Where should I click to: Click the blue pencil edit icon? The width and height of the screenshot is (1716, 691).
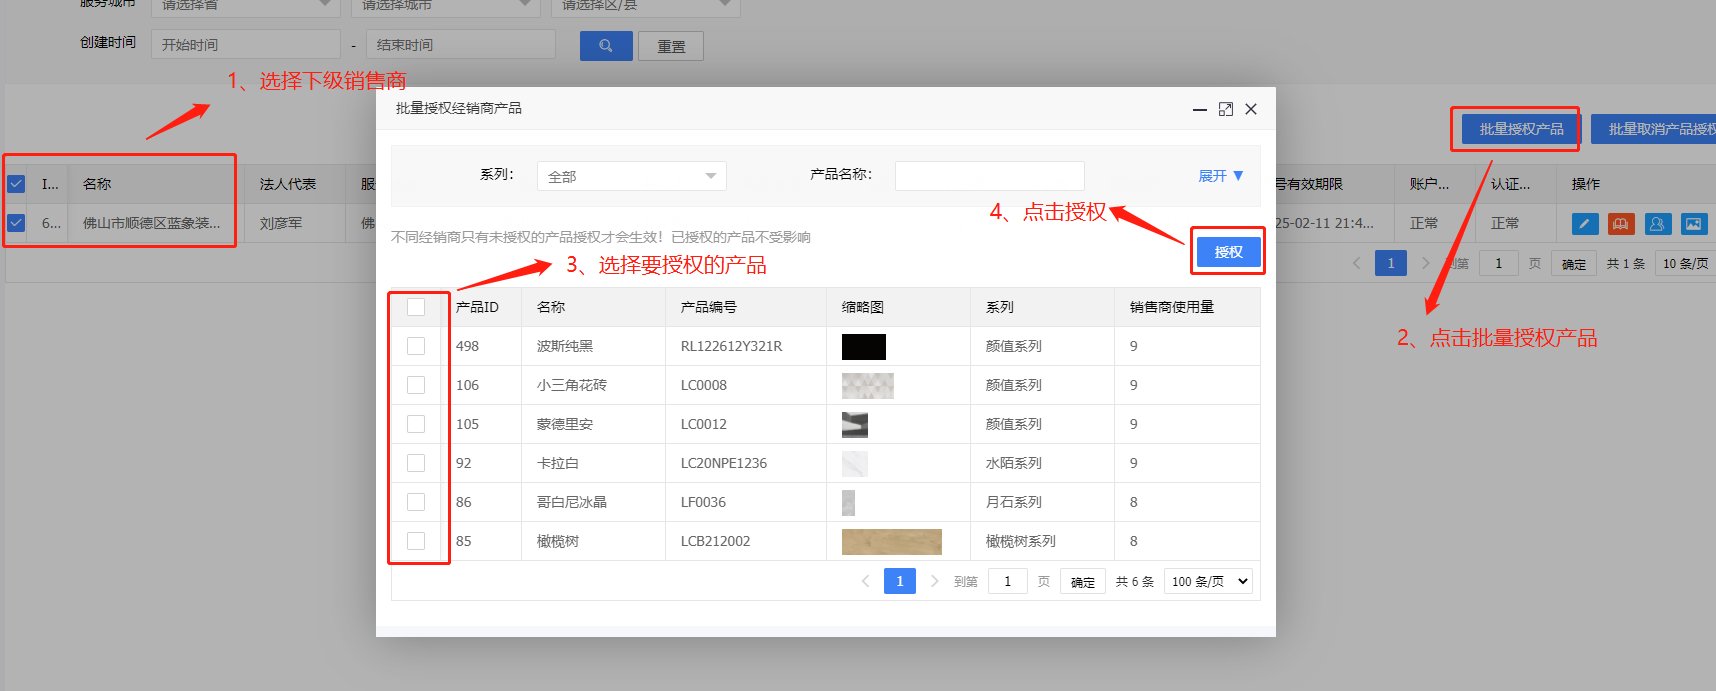coord(1585,224)
